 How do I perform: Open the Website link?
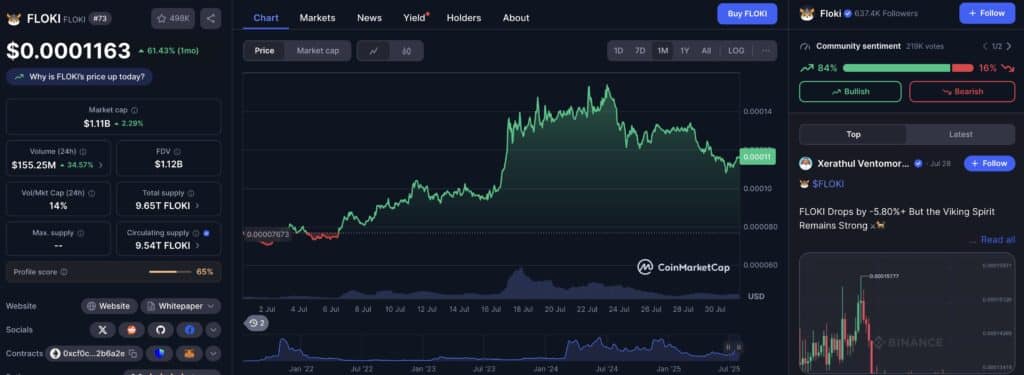pyautogui.click(x=109, y=306)
